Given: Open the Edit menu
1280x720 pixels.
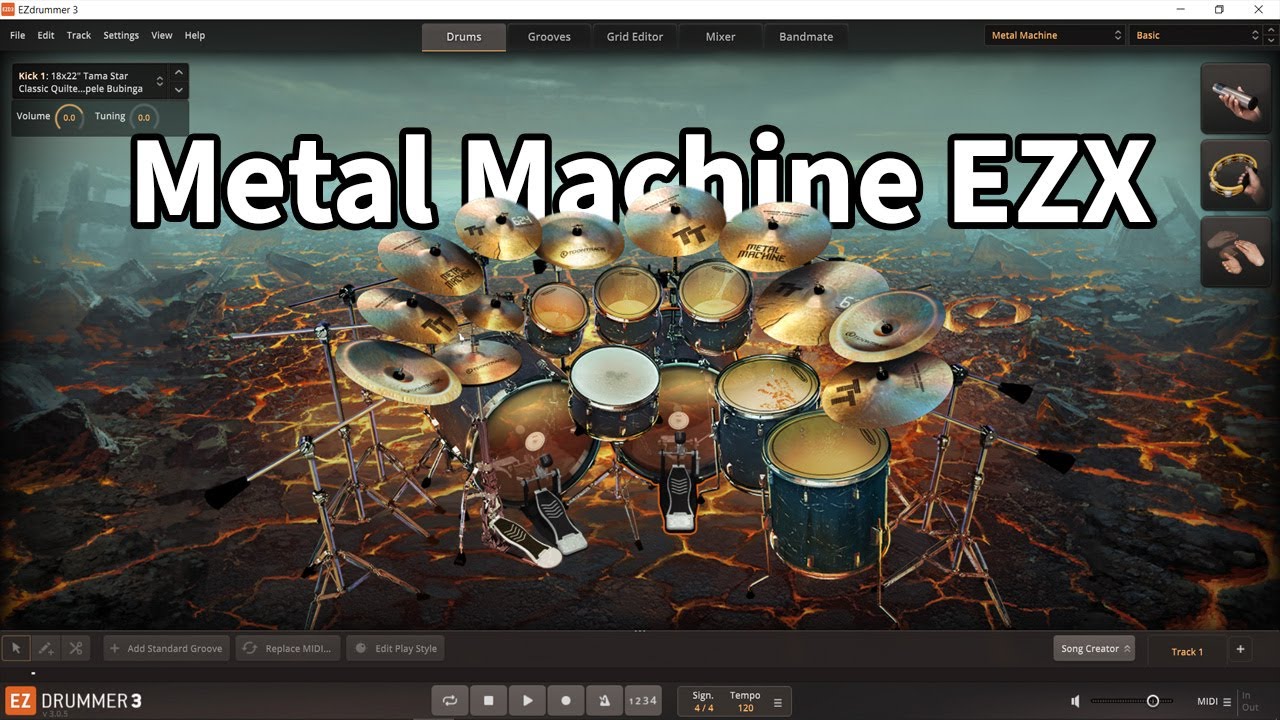Looking at the screenshot, I should click(46, 35).
